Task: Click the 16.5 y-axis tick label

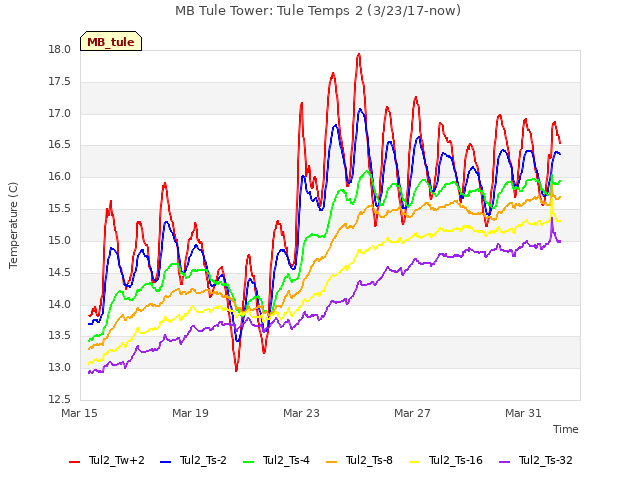Action: pos(60,145)
